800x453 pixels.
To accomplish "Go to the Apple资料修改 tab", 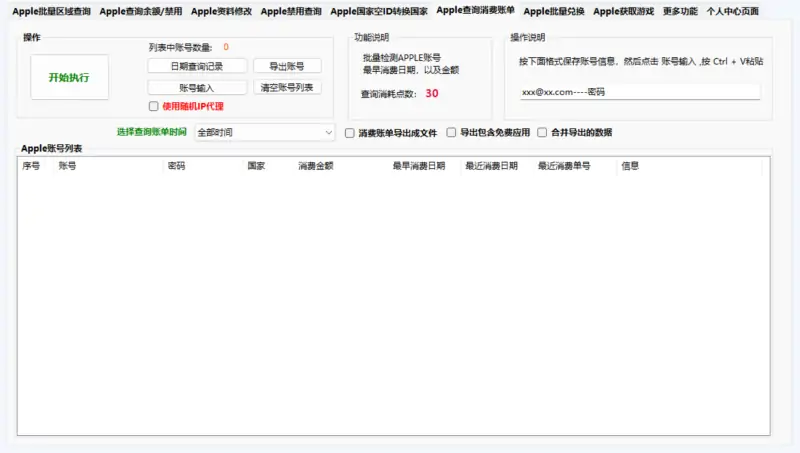I will coord(221,12).
